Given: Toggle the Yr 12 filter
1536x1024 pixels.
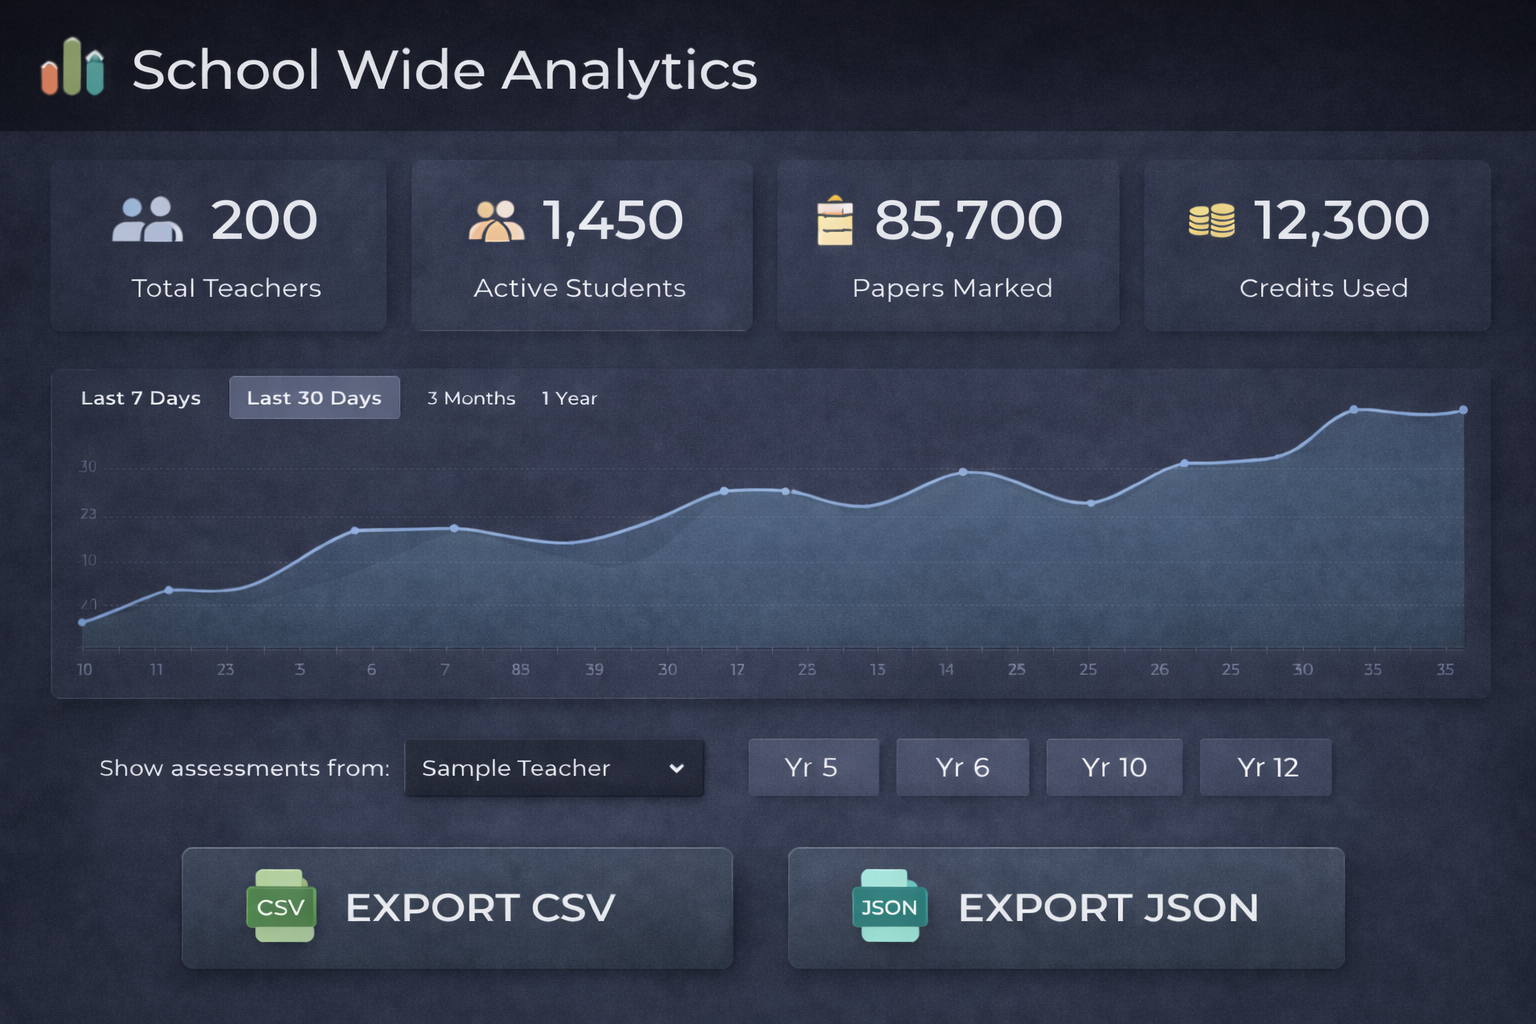Looking at the screenshot, I should point(1265,768).
